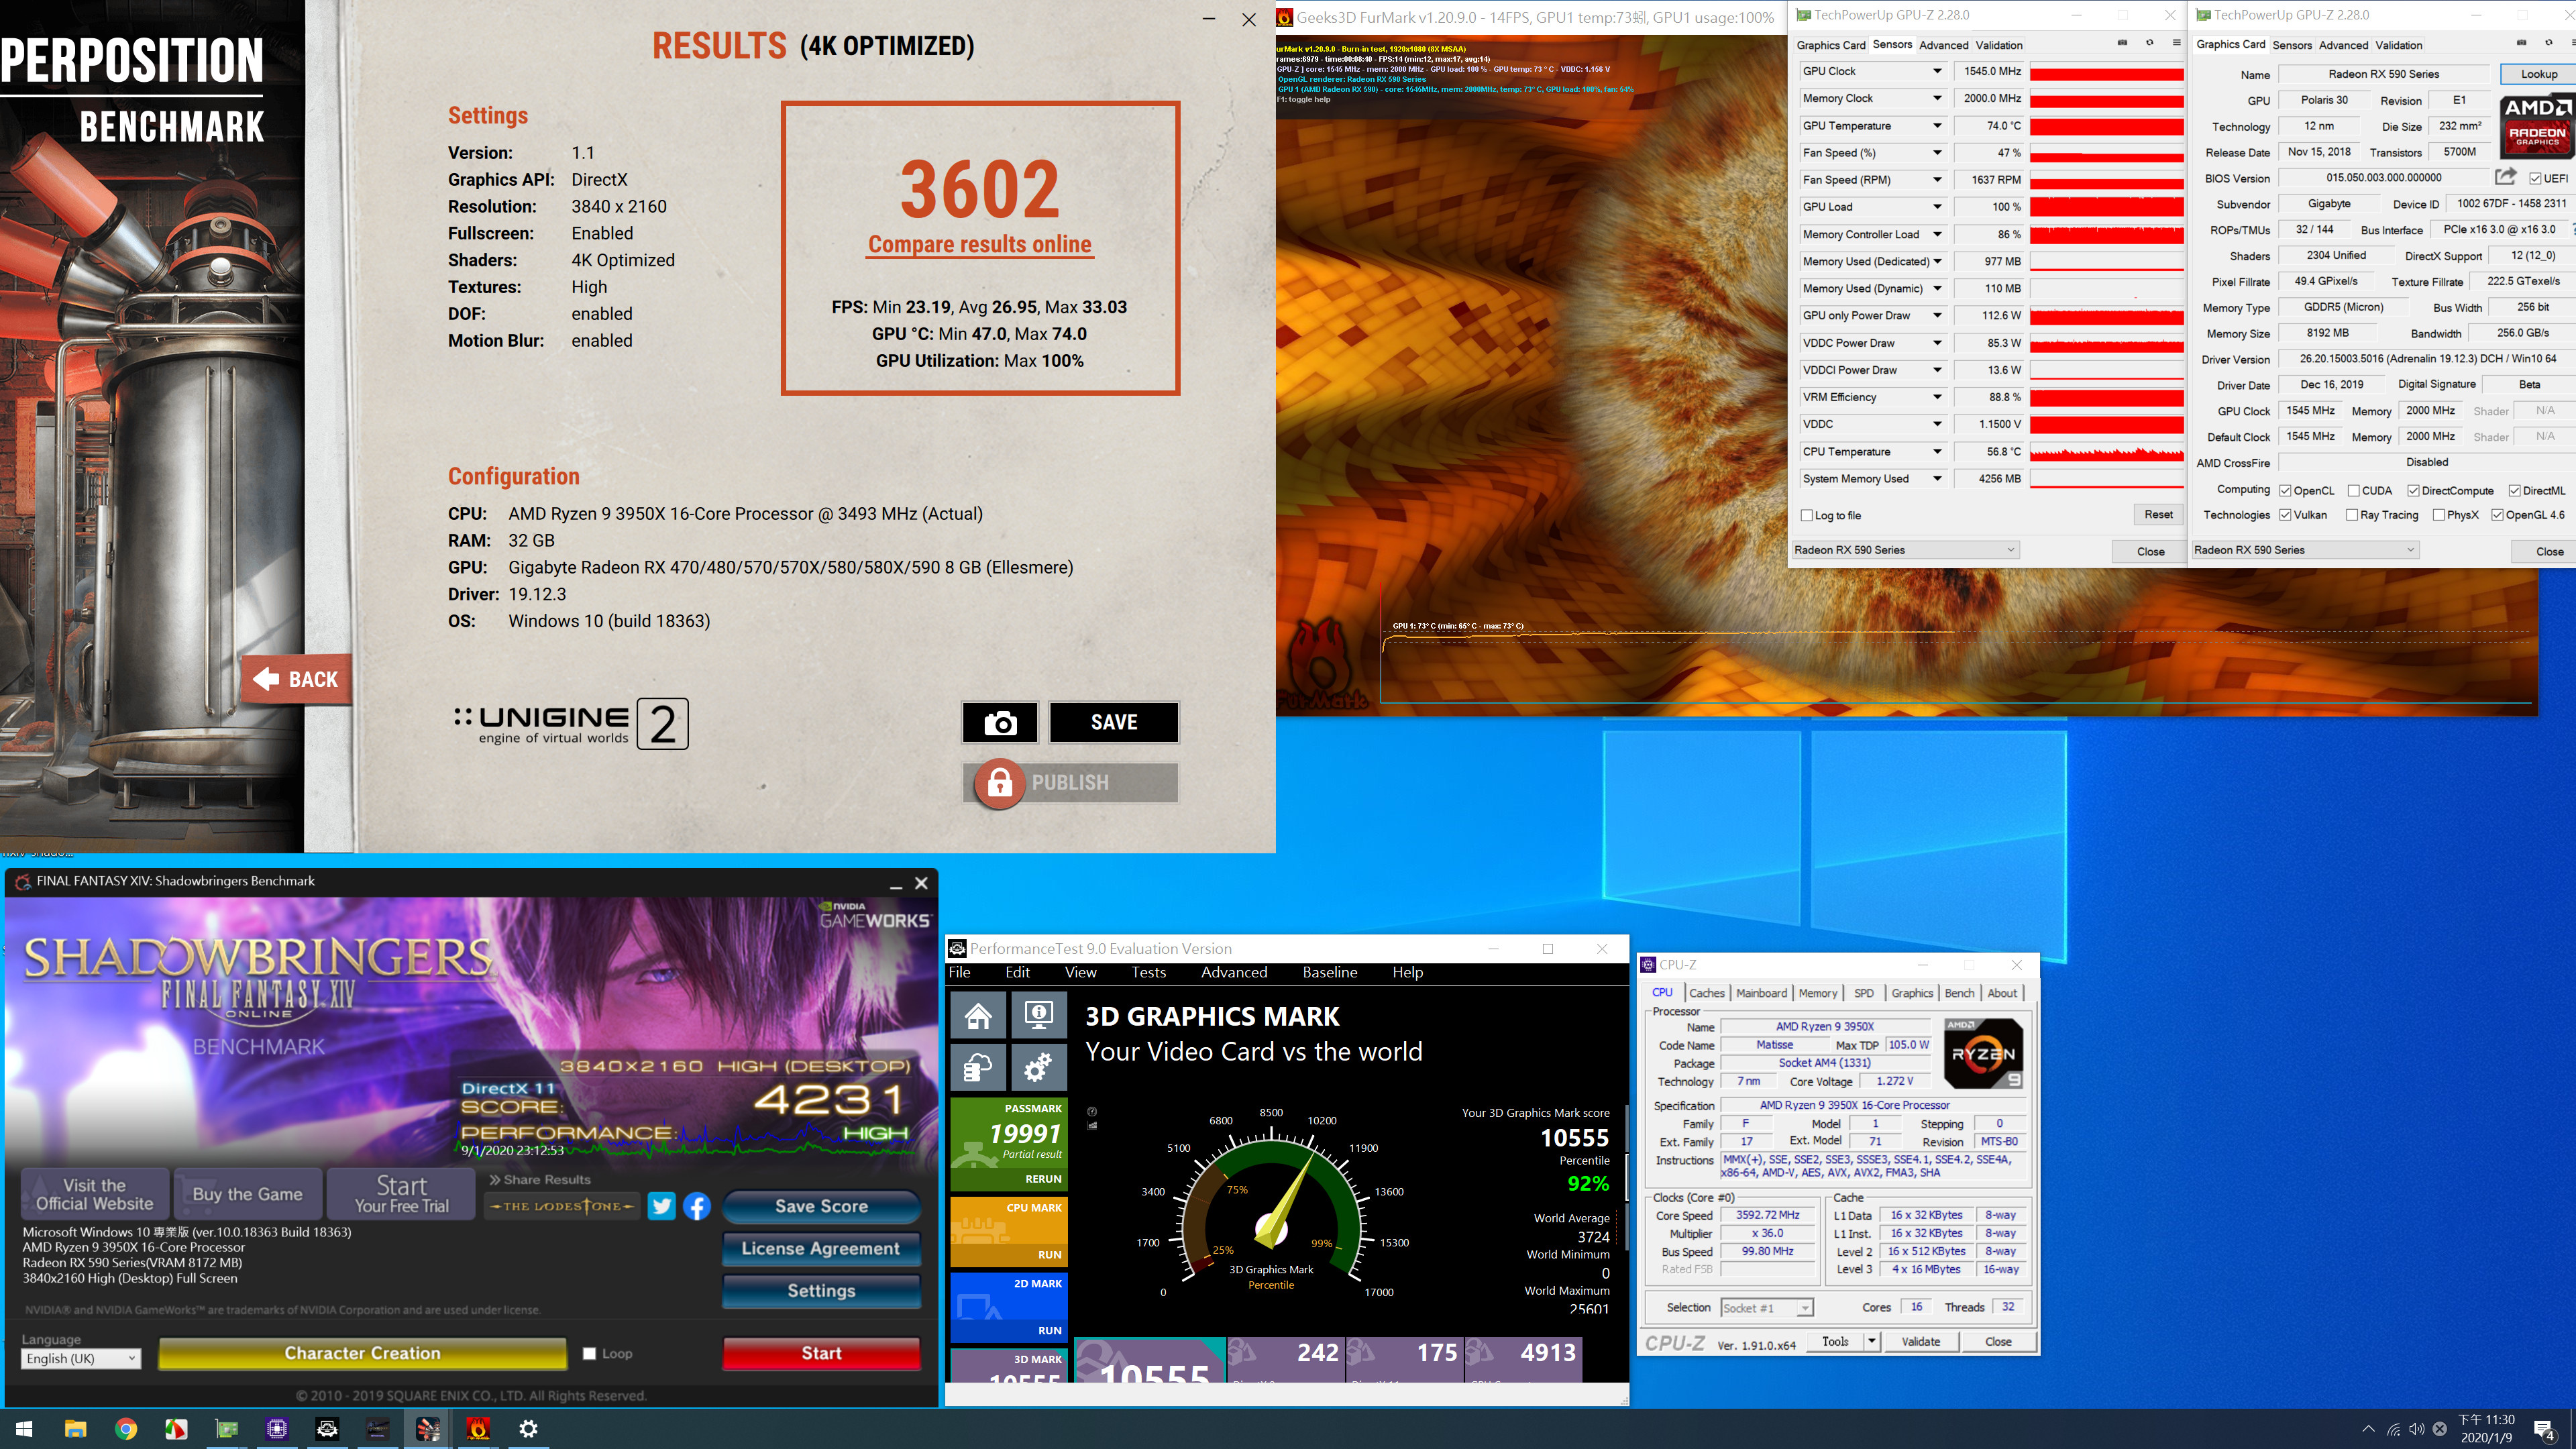Share Final Fantasy score on Facebook
Viewport: 2576px width, 1449px height.
tap(697, 1206)
